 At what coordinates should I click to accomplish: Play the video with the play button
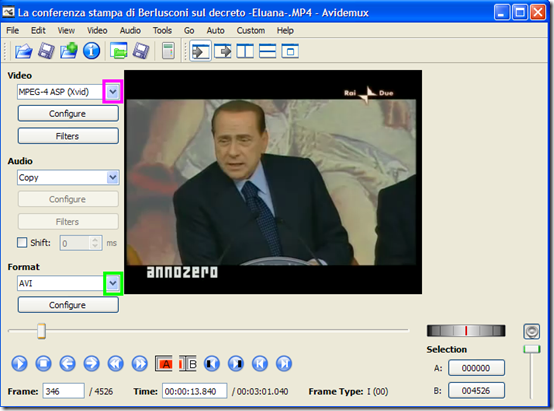(x=19, y=364)
